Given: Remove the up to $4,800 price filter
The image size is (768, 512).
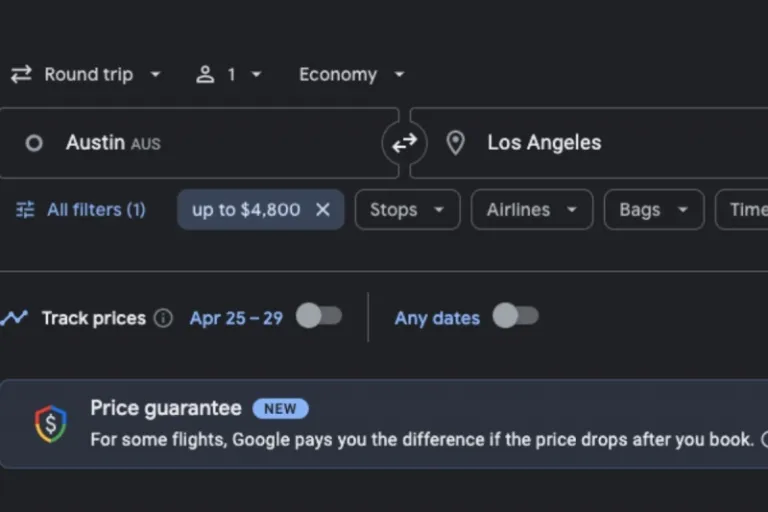Looking at the screenshot, I should pos(323,210).
